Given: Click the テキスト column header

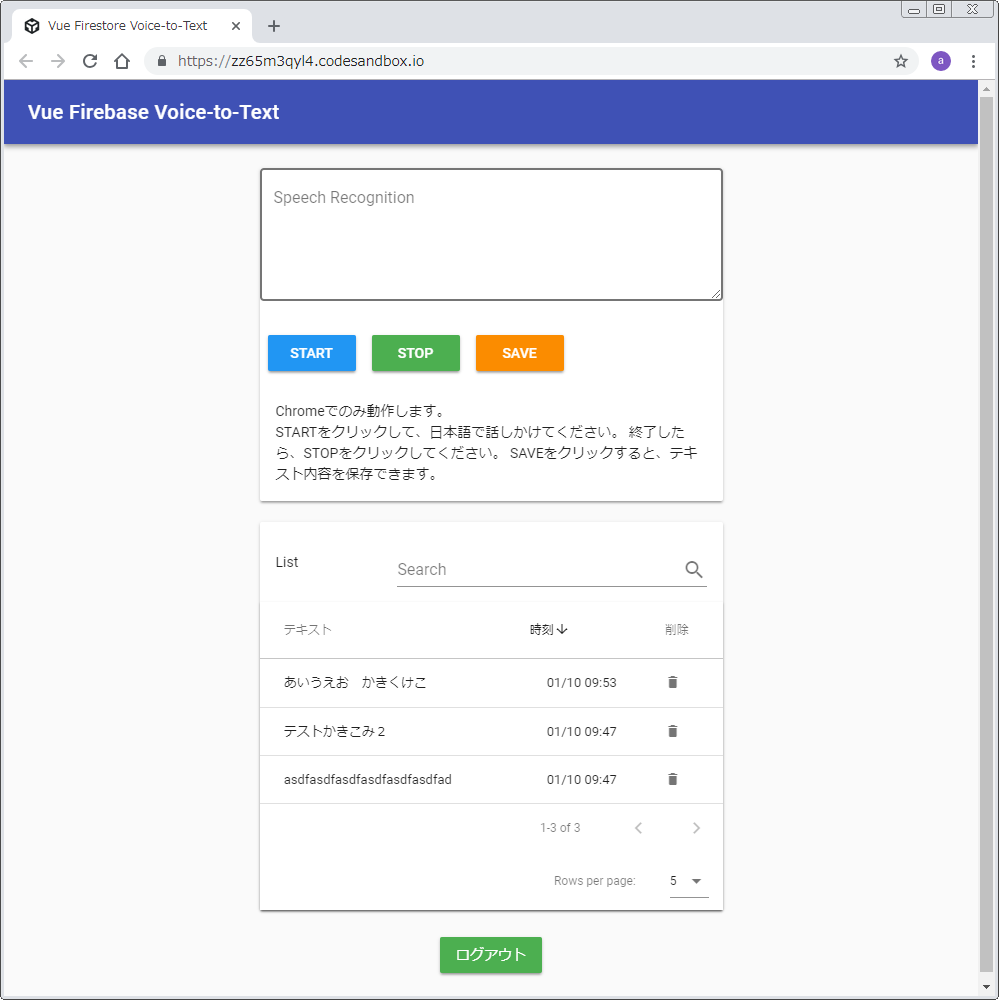Looking at the screenshot, I should click(307, 629).
